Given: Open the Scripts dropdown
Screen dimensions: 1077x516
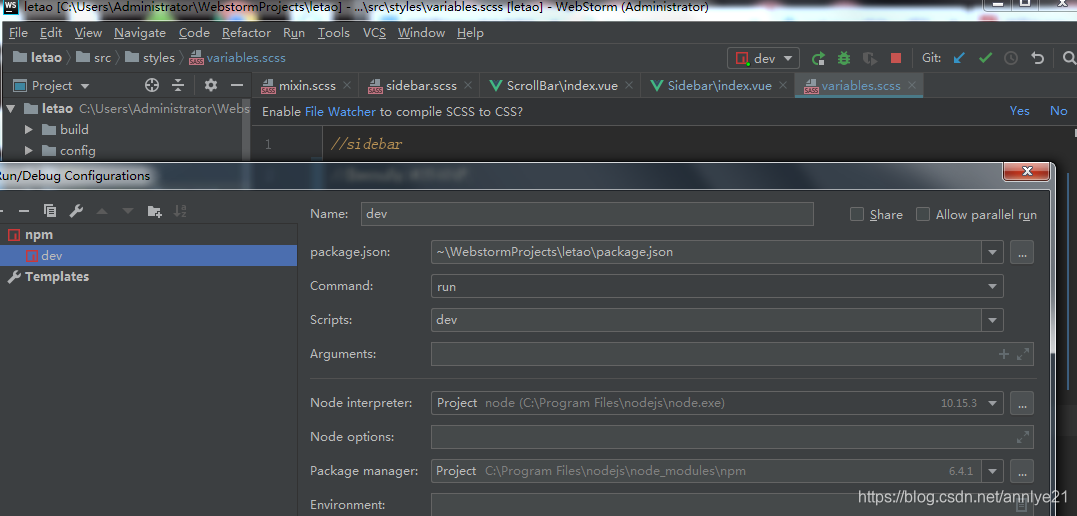Looking at the screenshot, I should click(x=993, y=319).
